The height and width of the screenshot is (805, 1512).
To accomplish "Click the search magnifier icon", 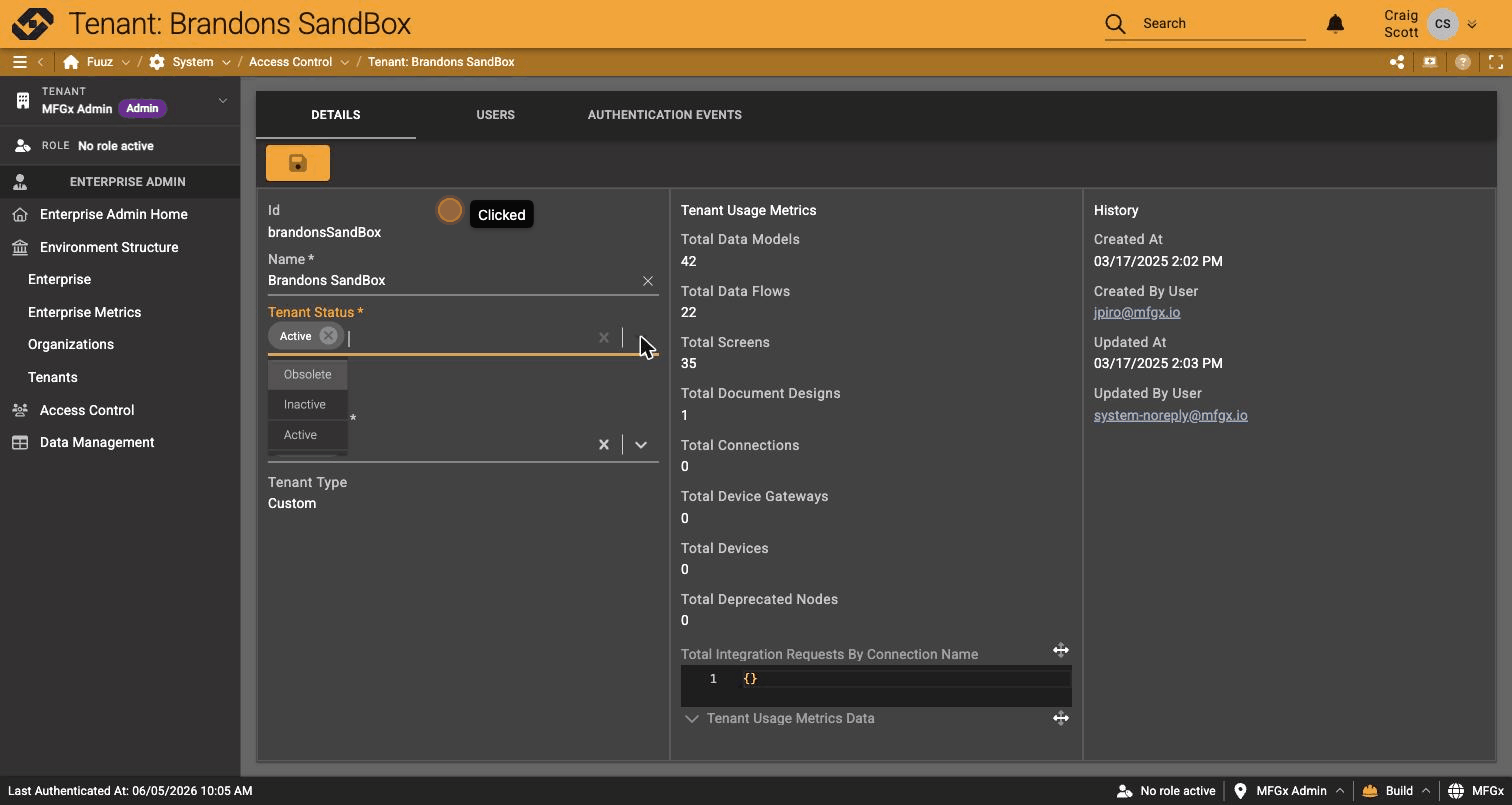I will coord(1116,23).
